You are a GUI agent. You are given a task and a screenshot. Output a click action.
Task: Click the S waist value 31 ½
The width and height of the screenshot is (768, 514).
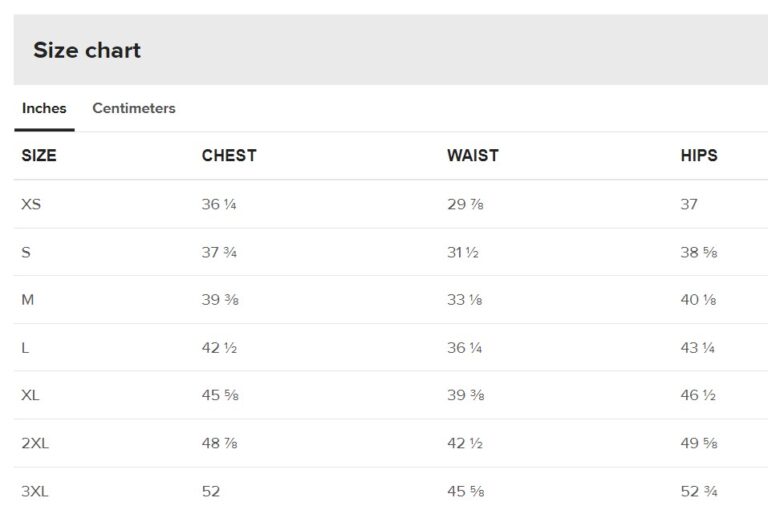[463, 252]
